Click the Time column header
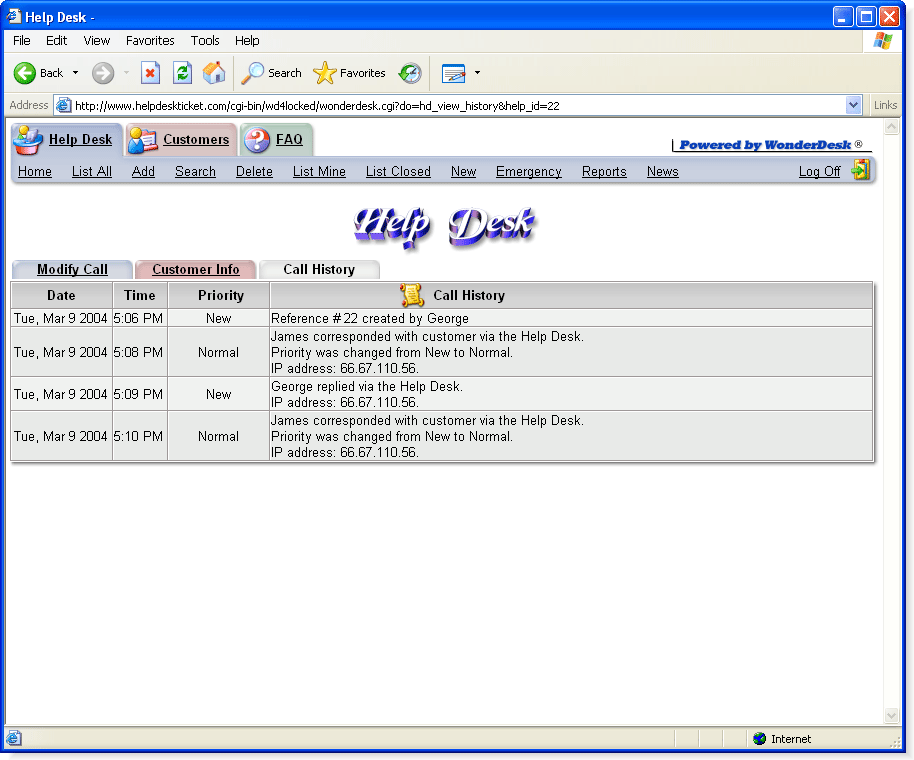 click(140, 295)
